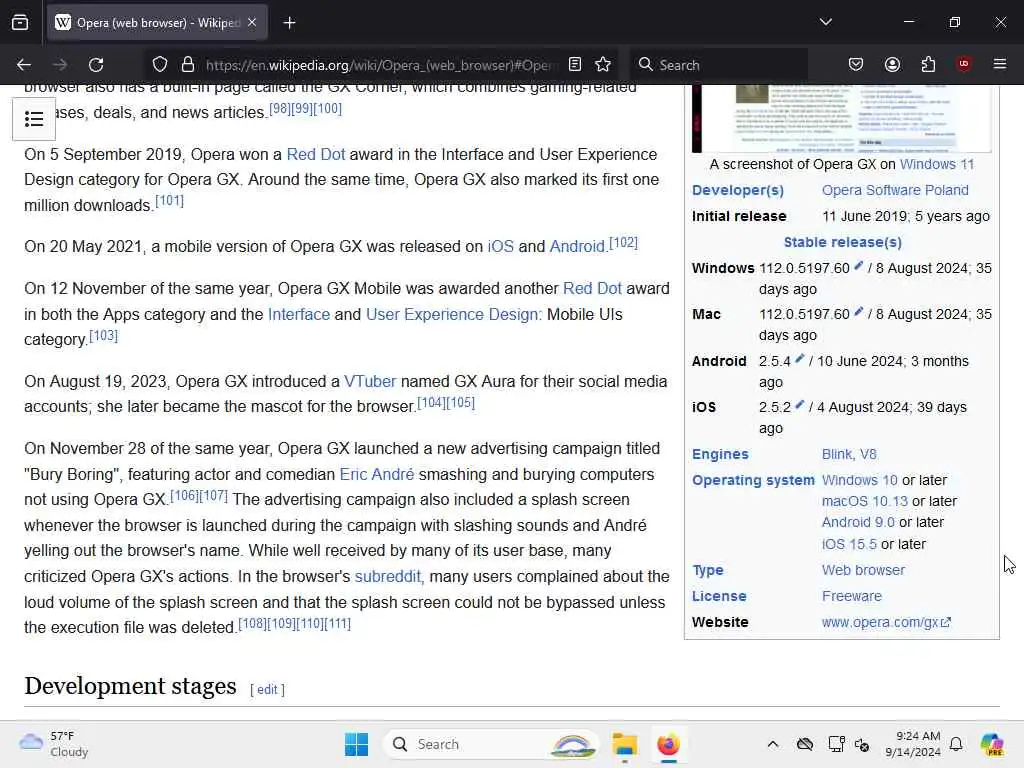Click the Wikipedia URL address field
This screenshot has height=768, width=1024.
pyautogui.click(x=381, y=65)
